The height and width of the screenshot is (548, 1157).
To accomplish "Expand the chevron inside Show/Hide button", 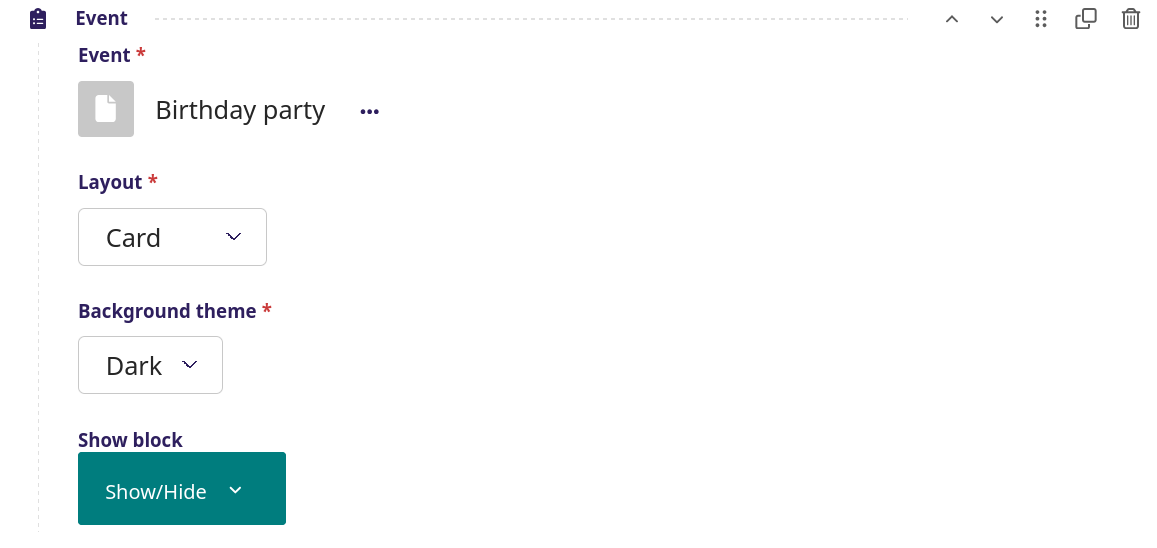I will pyautogui.click(x=235, y=490).
